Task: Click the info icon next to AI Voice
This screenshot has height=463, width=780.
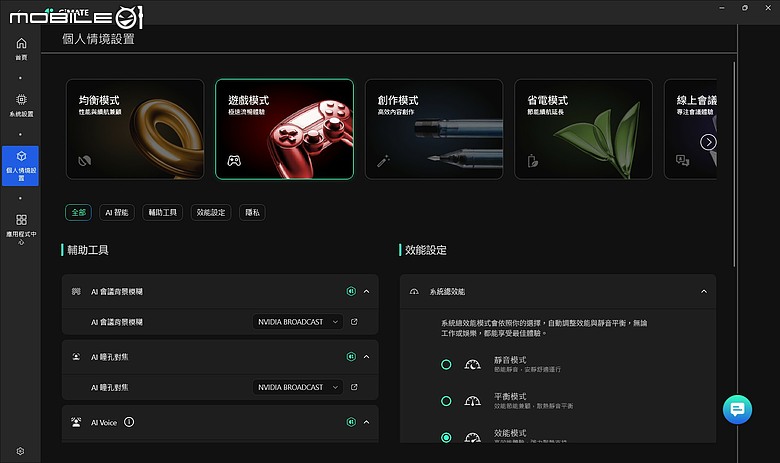Action: pos(129,422)
